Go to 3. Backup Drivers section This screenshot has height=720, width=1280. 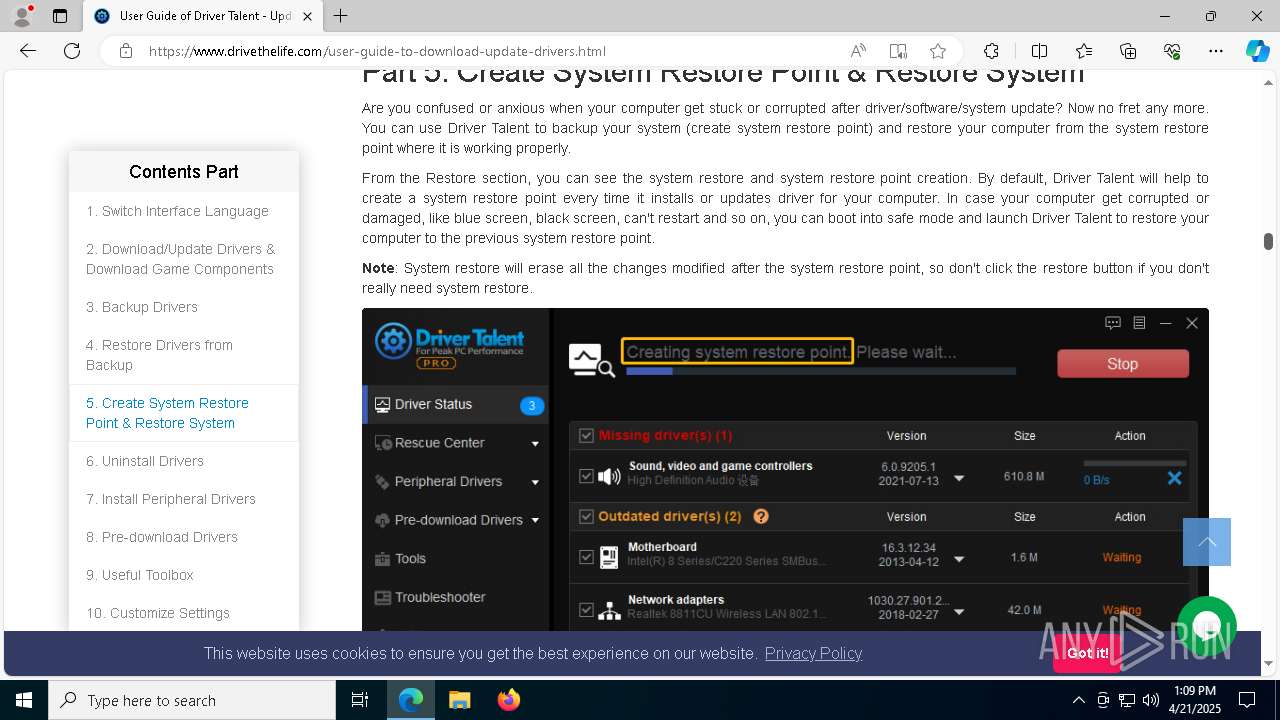pos(142,307)
